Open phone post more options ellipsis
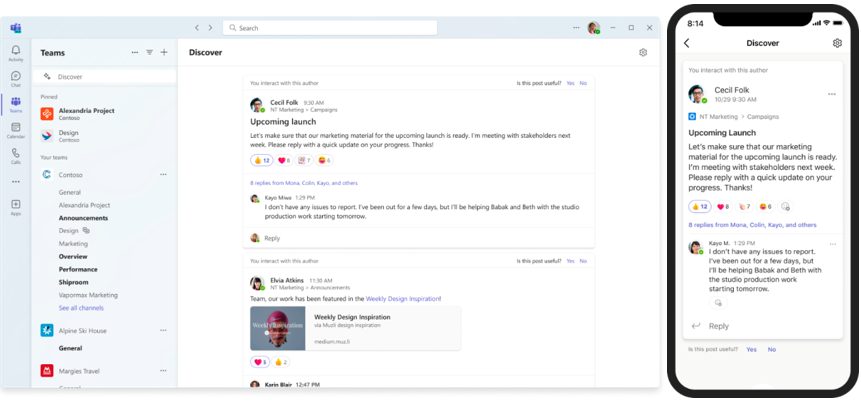 tap(832, 94)
